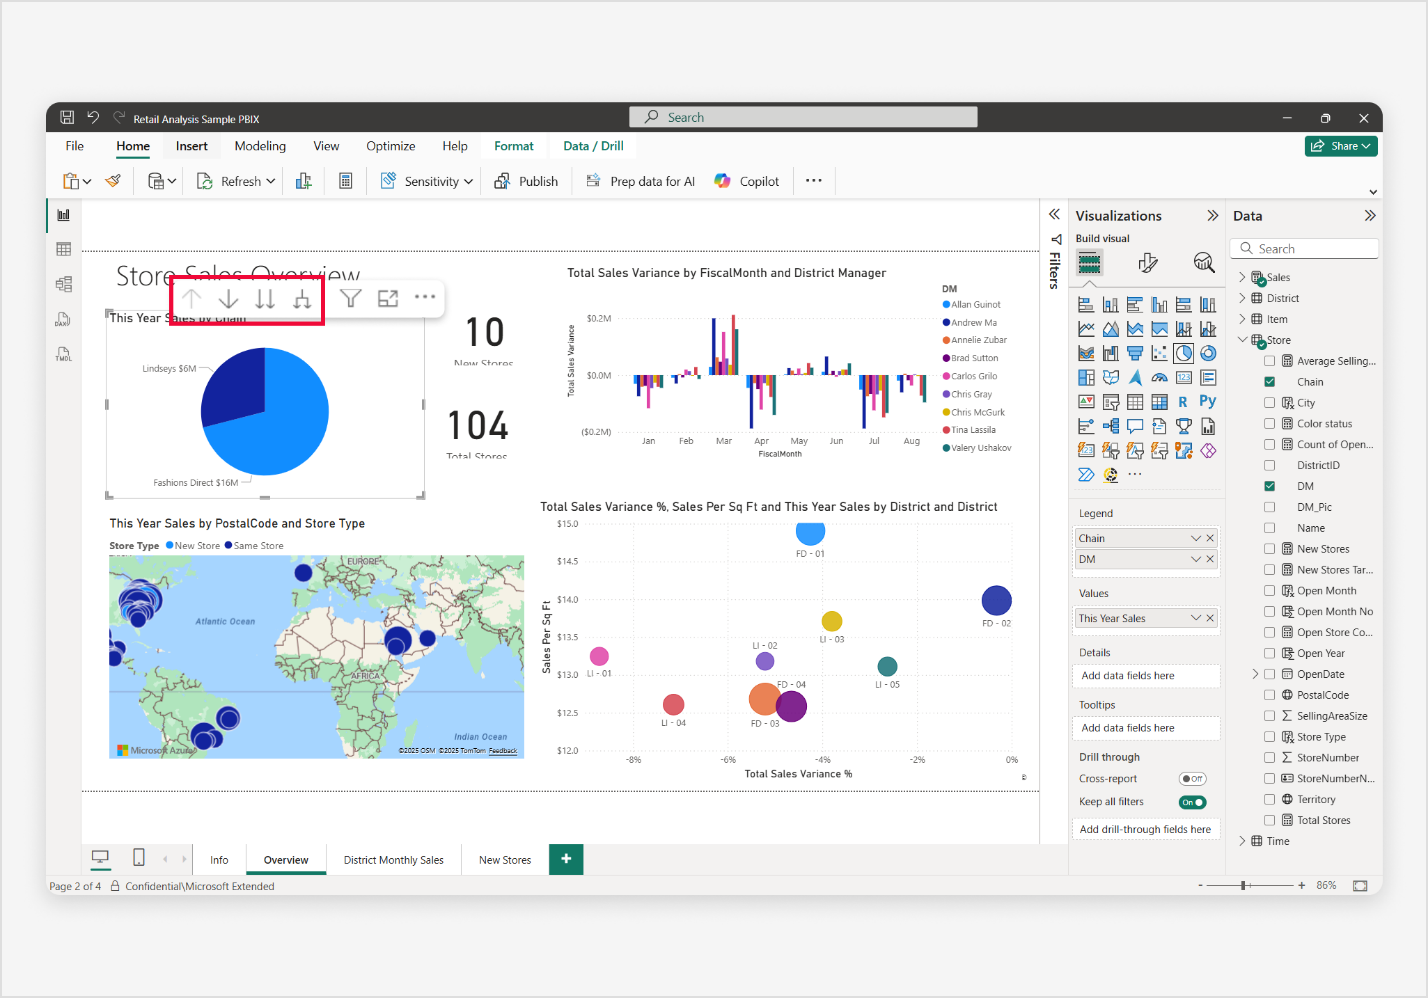
Task: Click the Share button
Action: coord(1341,145)
